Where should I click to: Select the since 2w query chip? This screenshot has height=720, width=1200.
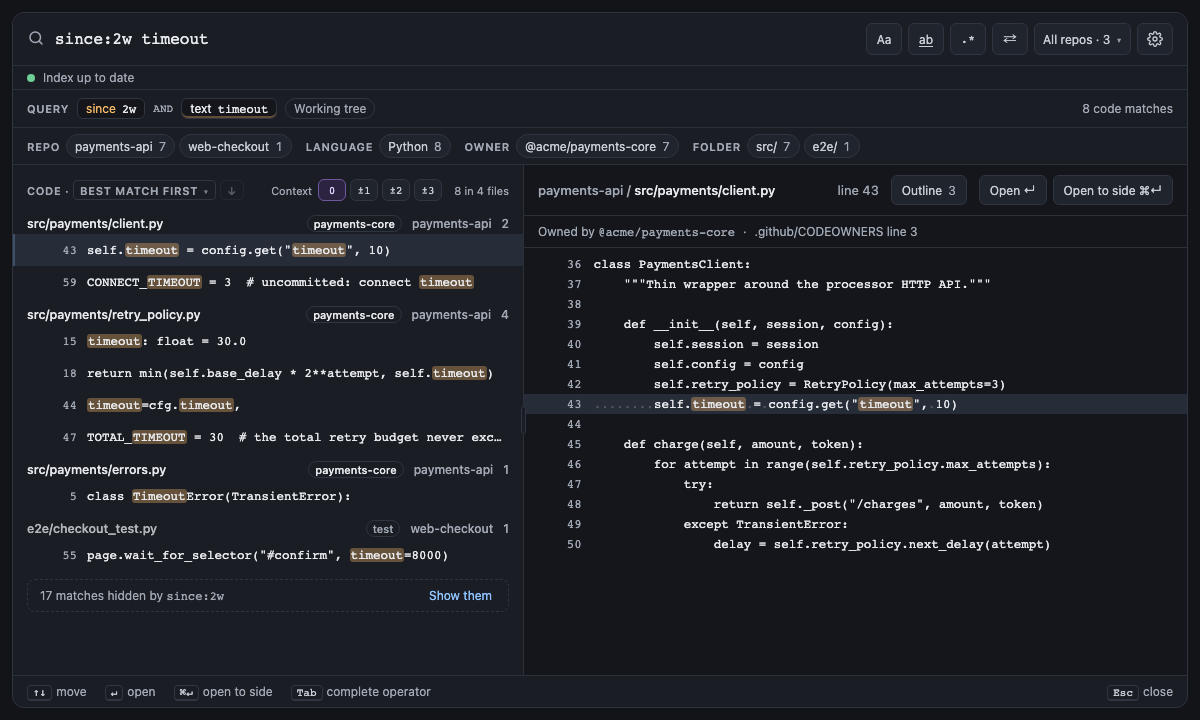click(111, 109)
